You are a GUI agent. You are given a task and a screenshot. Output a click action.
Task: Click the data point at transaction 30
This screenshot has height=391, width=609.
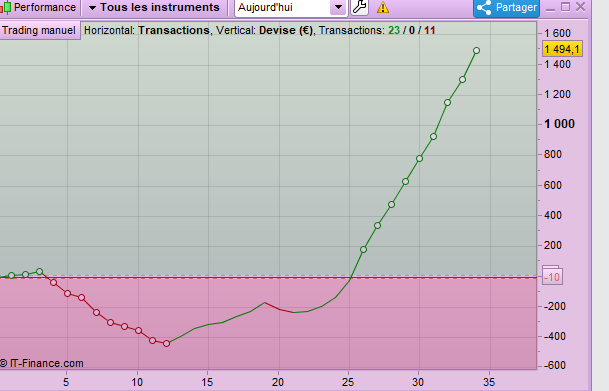[x=419, y=158]
